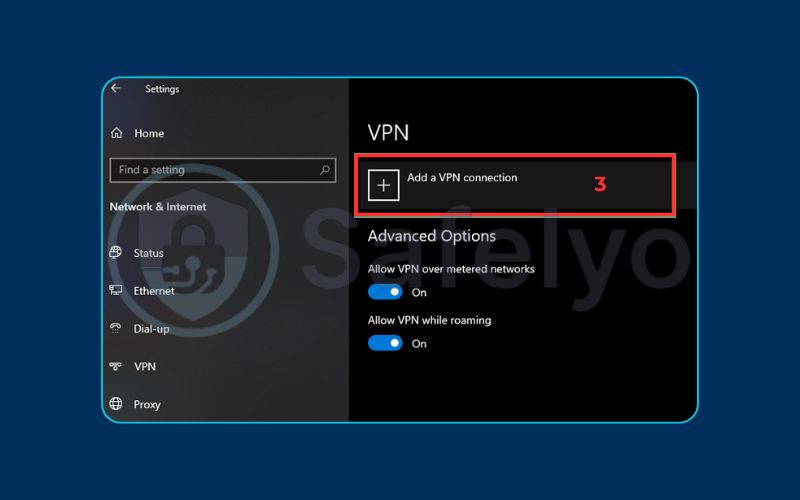Click the plus icon for adding a VPN
The image size is (800, 500).
384,185
